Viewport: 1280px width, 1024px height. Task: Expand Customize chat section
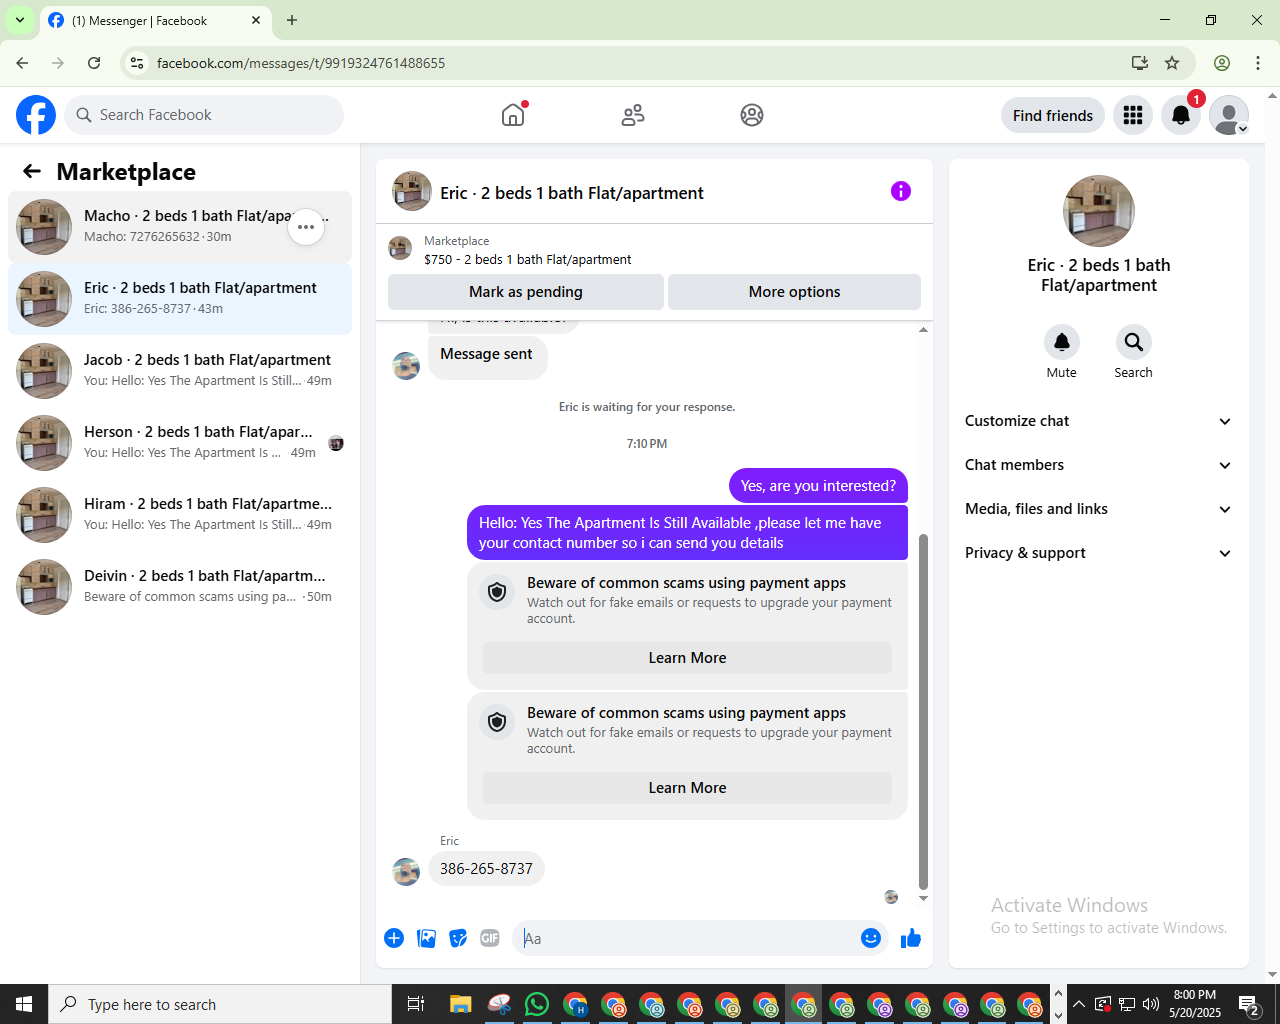(1098, 421)
